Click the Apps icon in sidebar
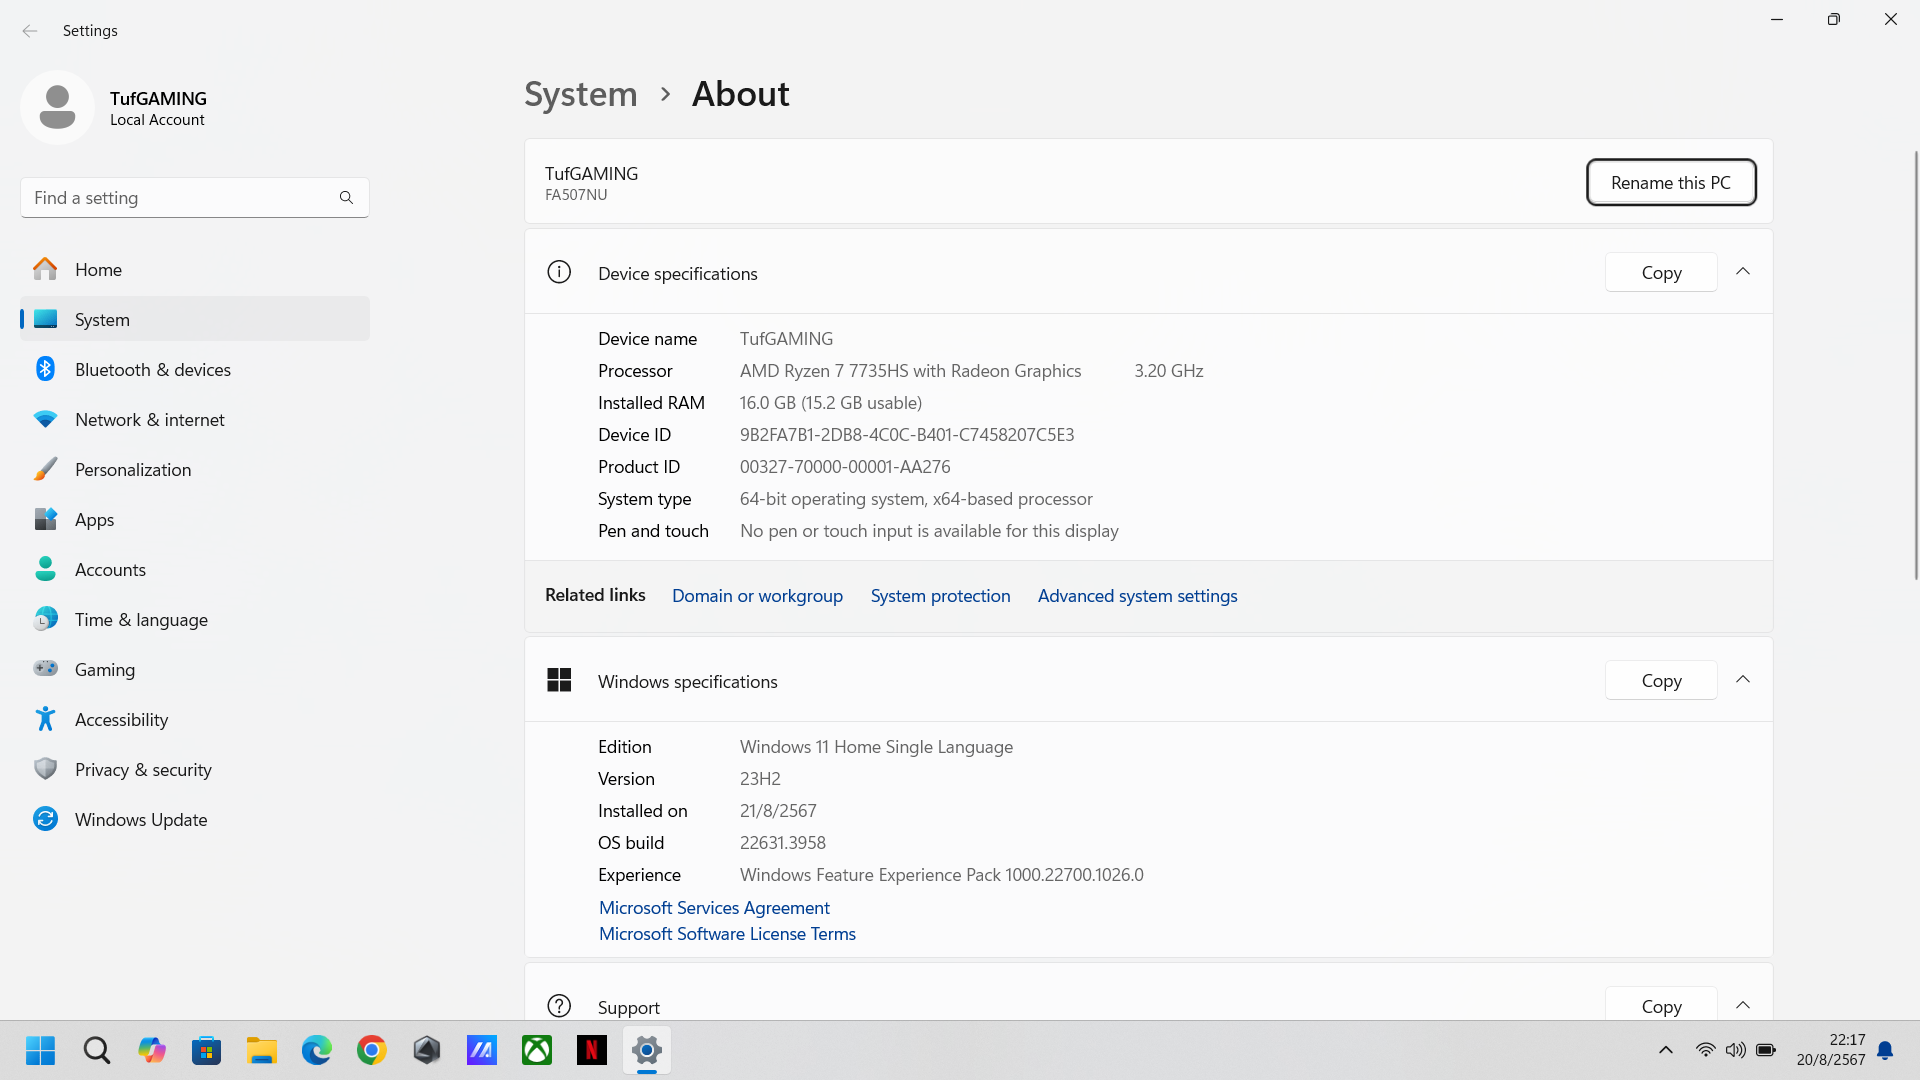1920x1080 pixels. coord(45,519)
